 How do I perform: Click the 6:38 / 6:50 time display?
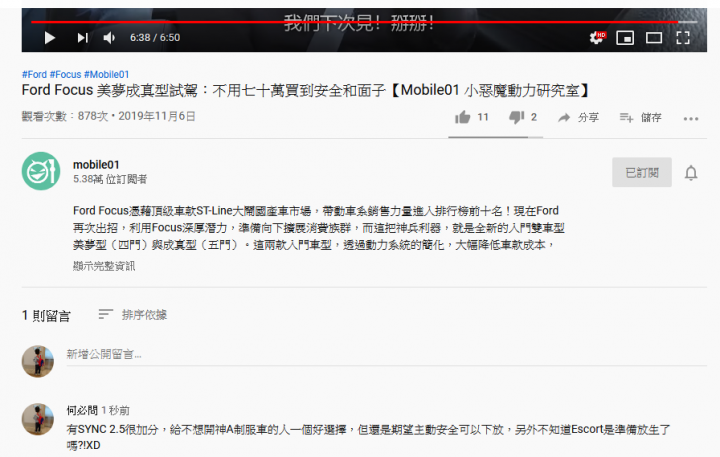[155, 38]
